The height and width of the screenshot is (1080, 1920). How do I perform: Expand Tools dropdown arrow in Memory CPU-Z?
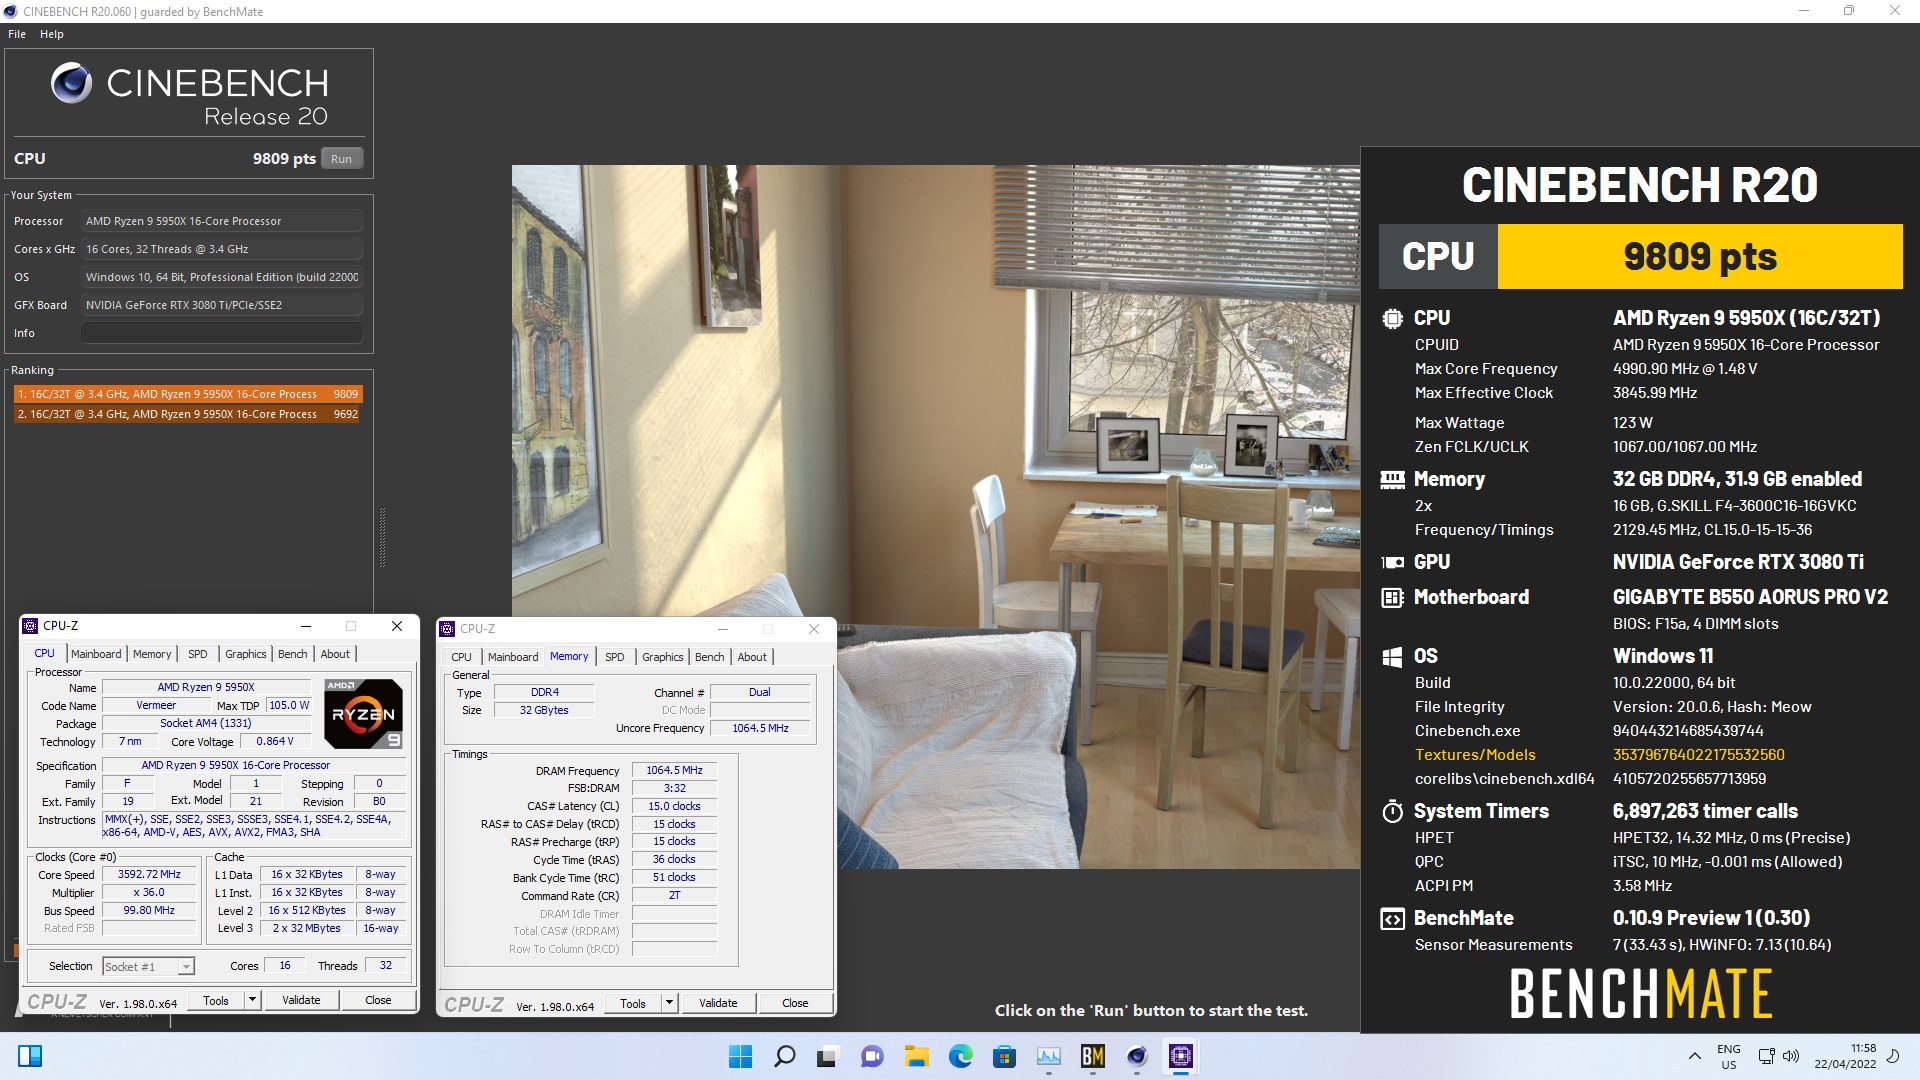(670, 1003)
